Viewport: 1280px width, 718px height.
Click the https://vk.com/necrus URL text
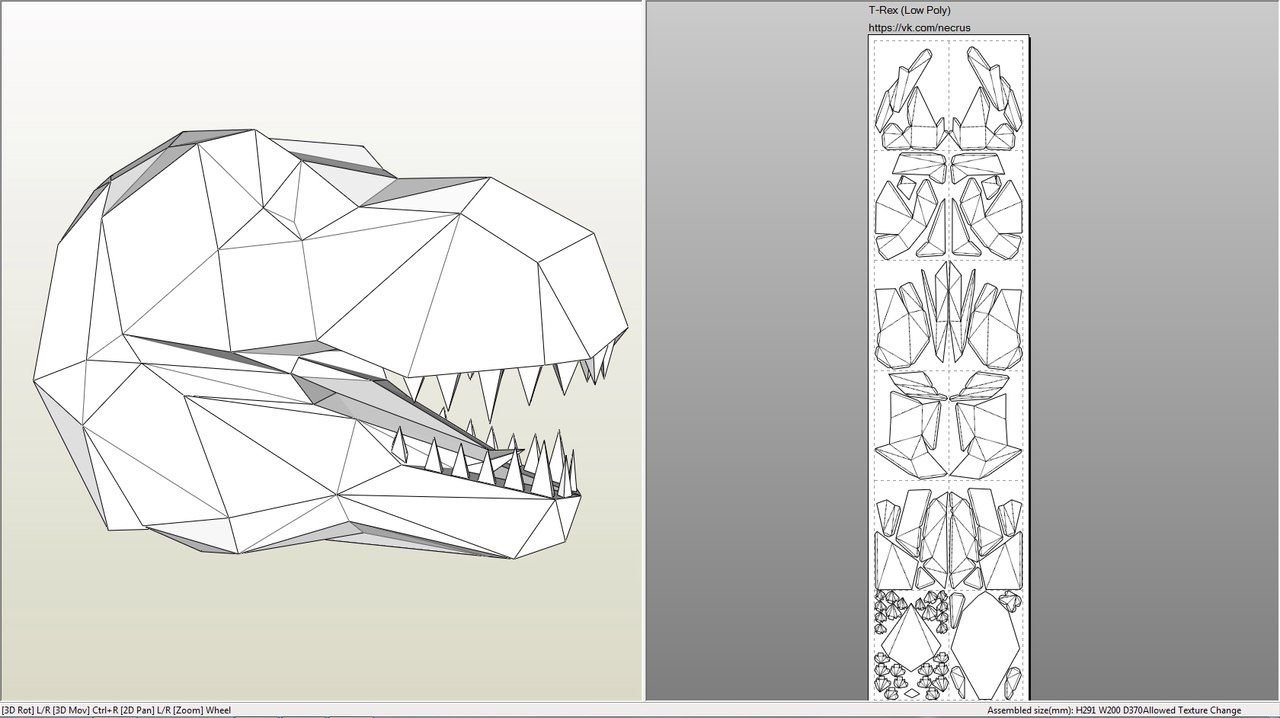pyautogui.click(x=919, y=28)
